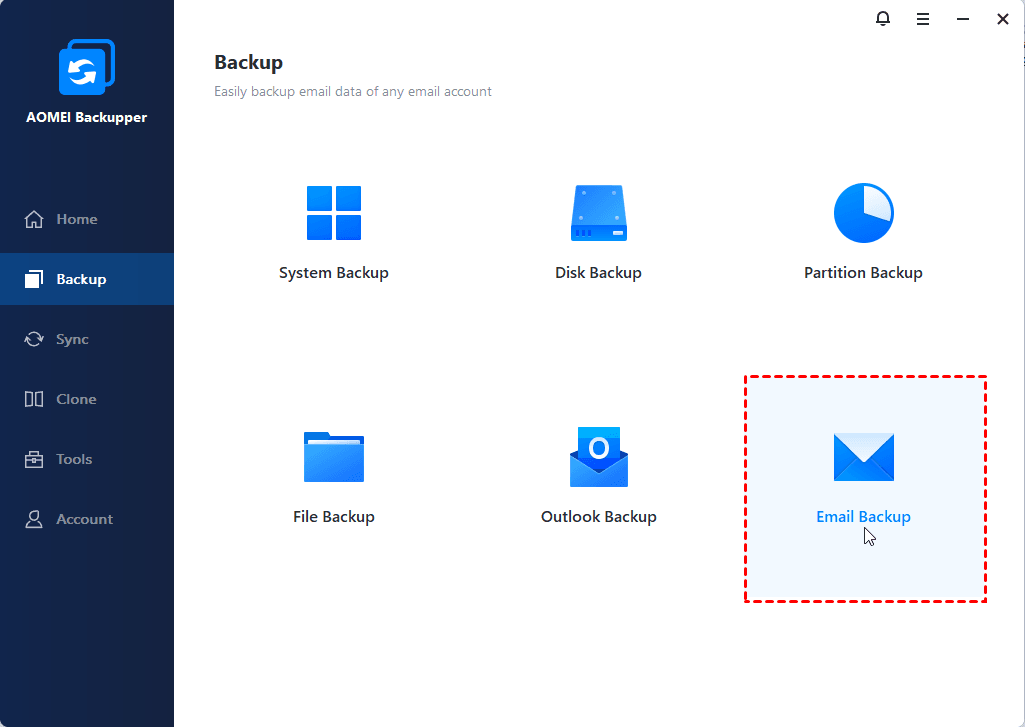1025x727 pixels.
Task: Click the AOMEI Backupper logo
Action: (87, 67)
